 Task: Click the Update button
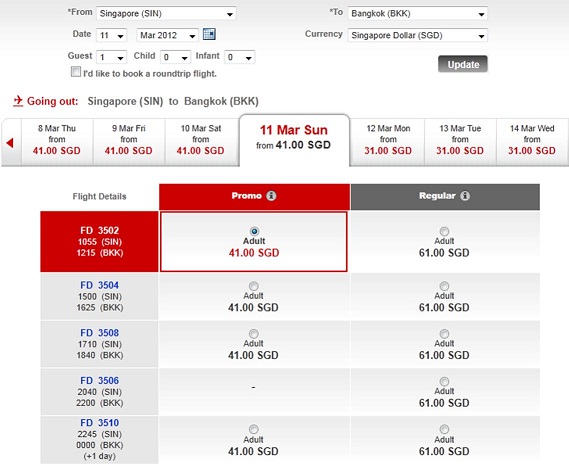[463, 64]
